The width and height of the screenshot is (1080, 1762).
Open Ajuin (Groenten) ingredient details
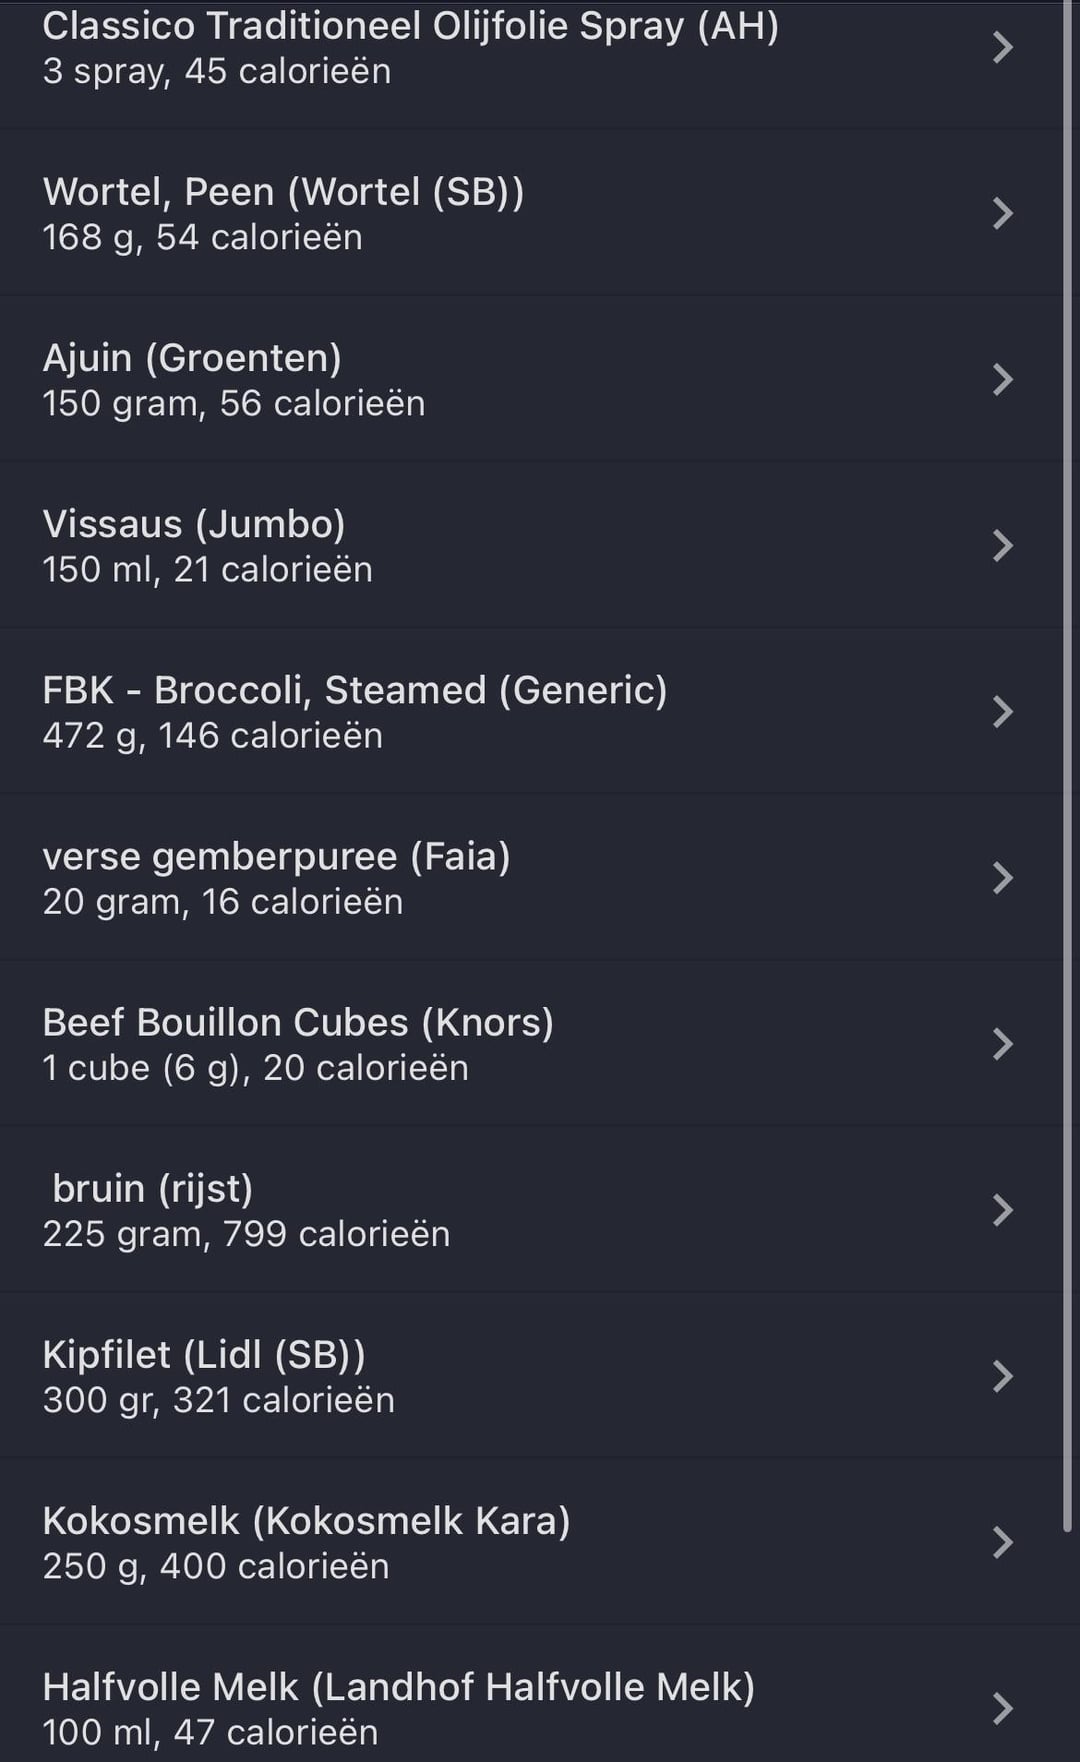(234, 379)
